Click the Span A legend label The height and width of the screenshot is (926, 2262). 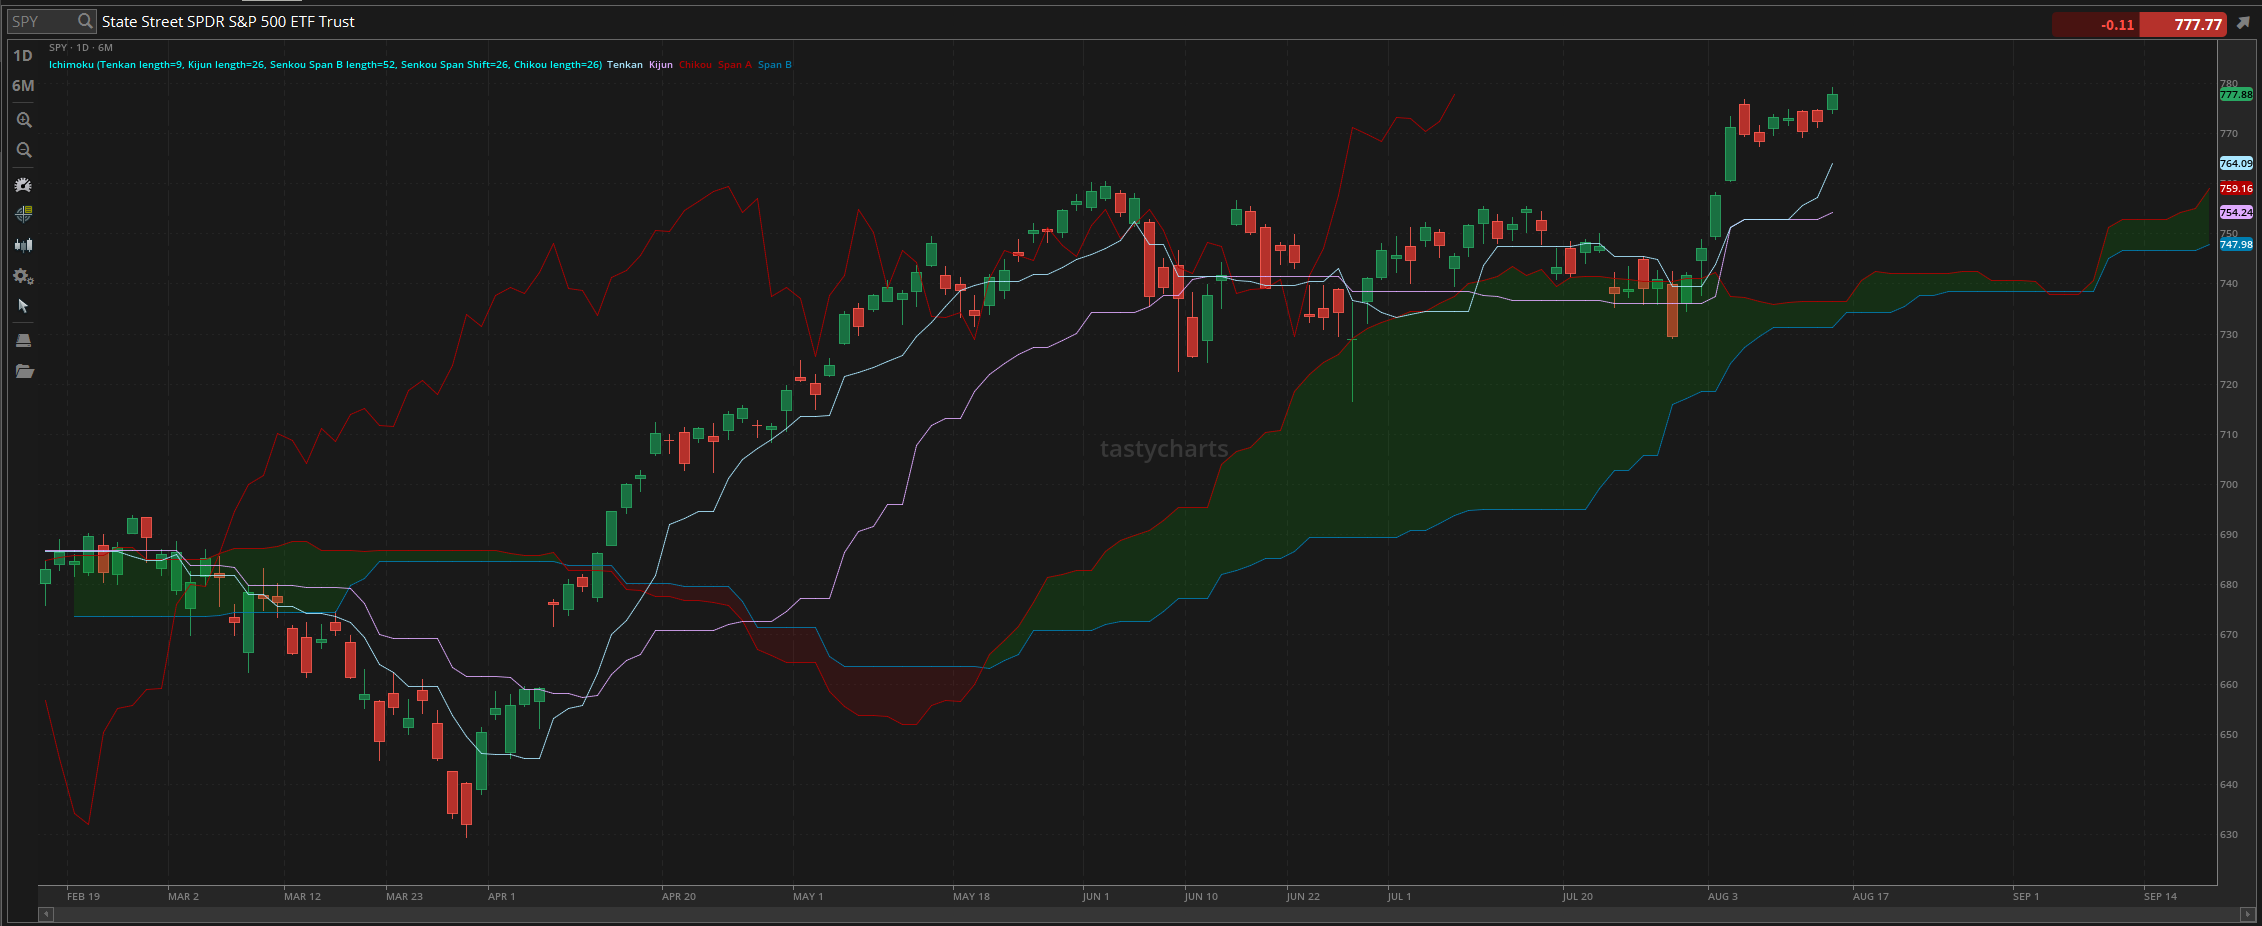point(734,65)
